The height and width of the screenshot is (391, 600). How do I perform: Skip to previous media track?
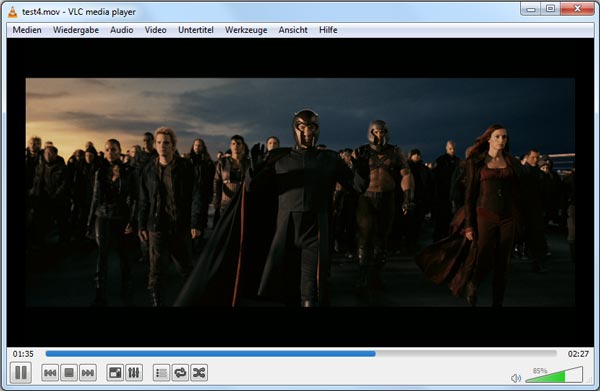pyautogui.click(x=50, y=373)
